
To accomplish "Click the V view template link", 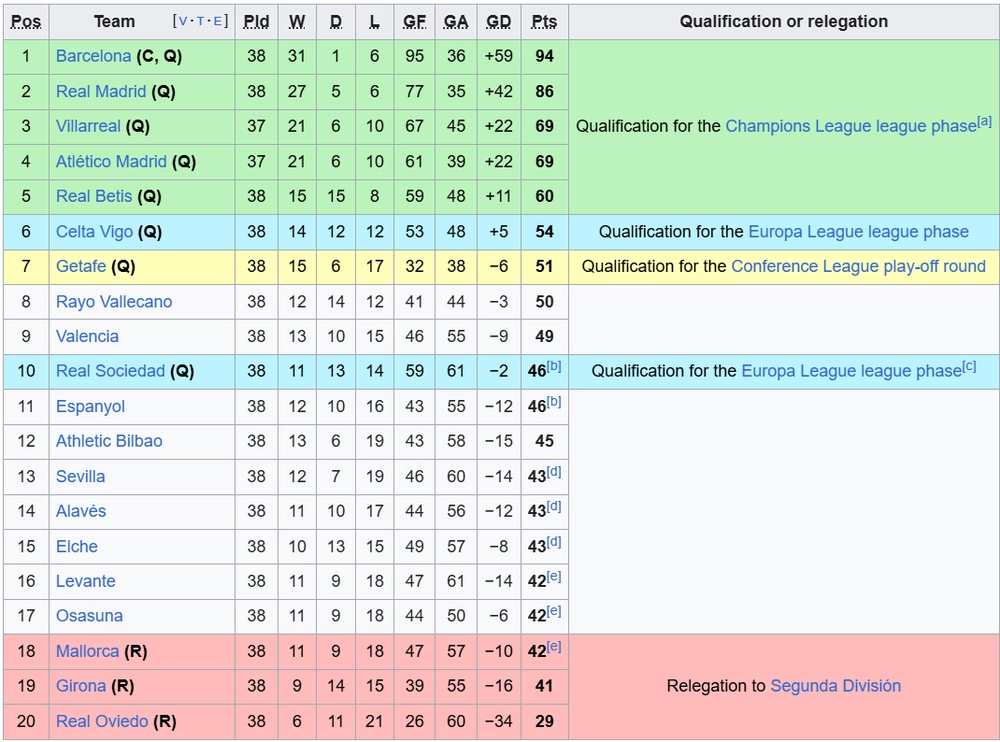I will pos(183,21).
